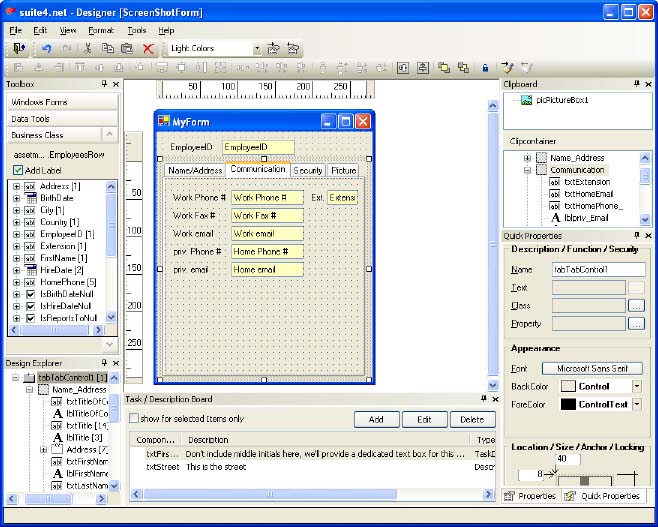Click the blue Undo arrow icon
658x527 pixels.
47,48
